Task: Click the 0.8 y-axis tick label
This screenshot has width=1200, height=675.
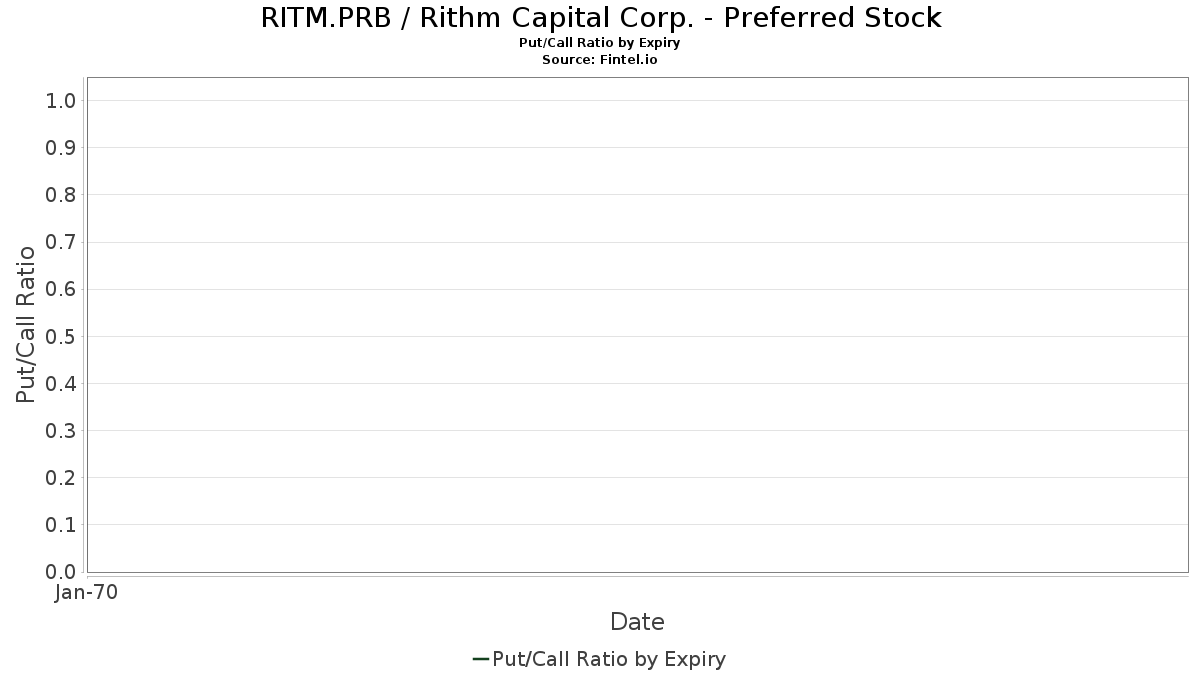Action: pos(61,195)
